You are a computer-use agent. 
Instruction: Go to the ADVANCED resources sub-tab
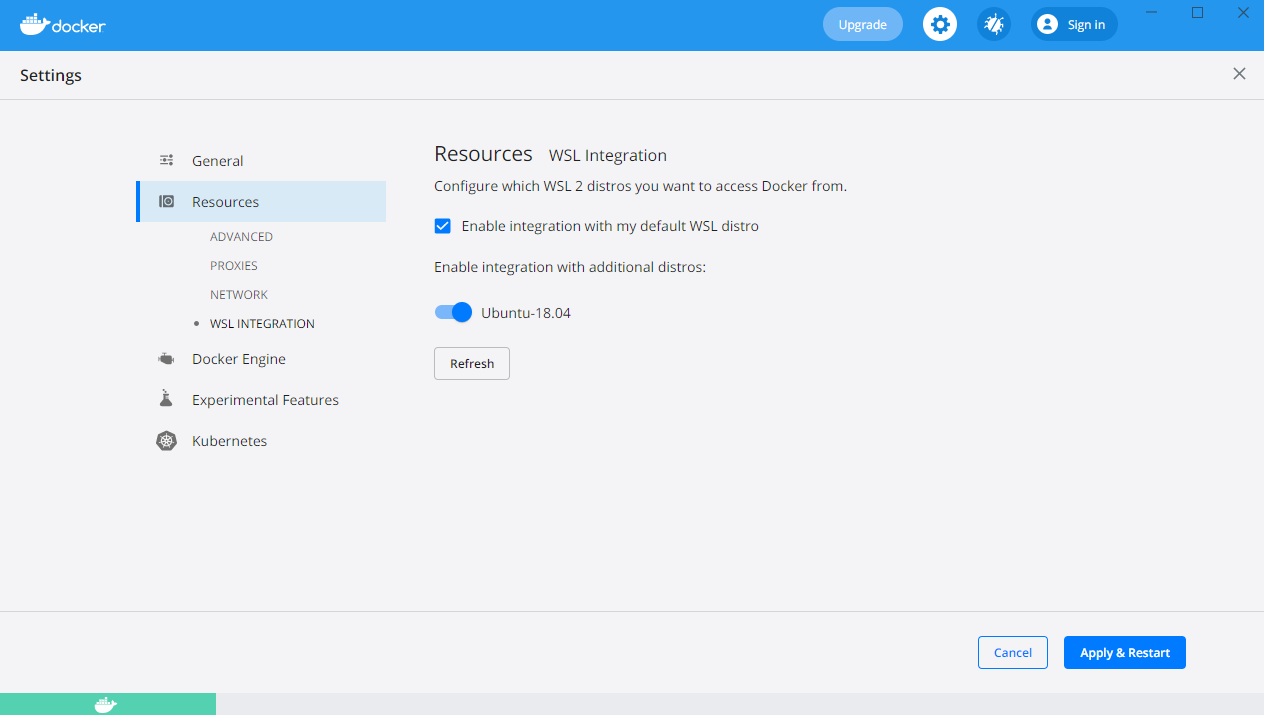coord(241,237)
